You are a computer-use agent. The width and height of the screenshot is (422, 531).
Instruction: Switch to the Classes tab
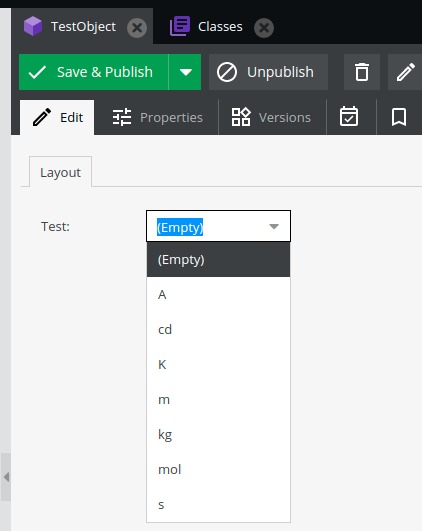tap(220, 26)
